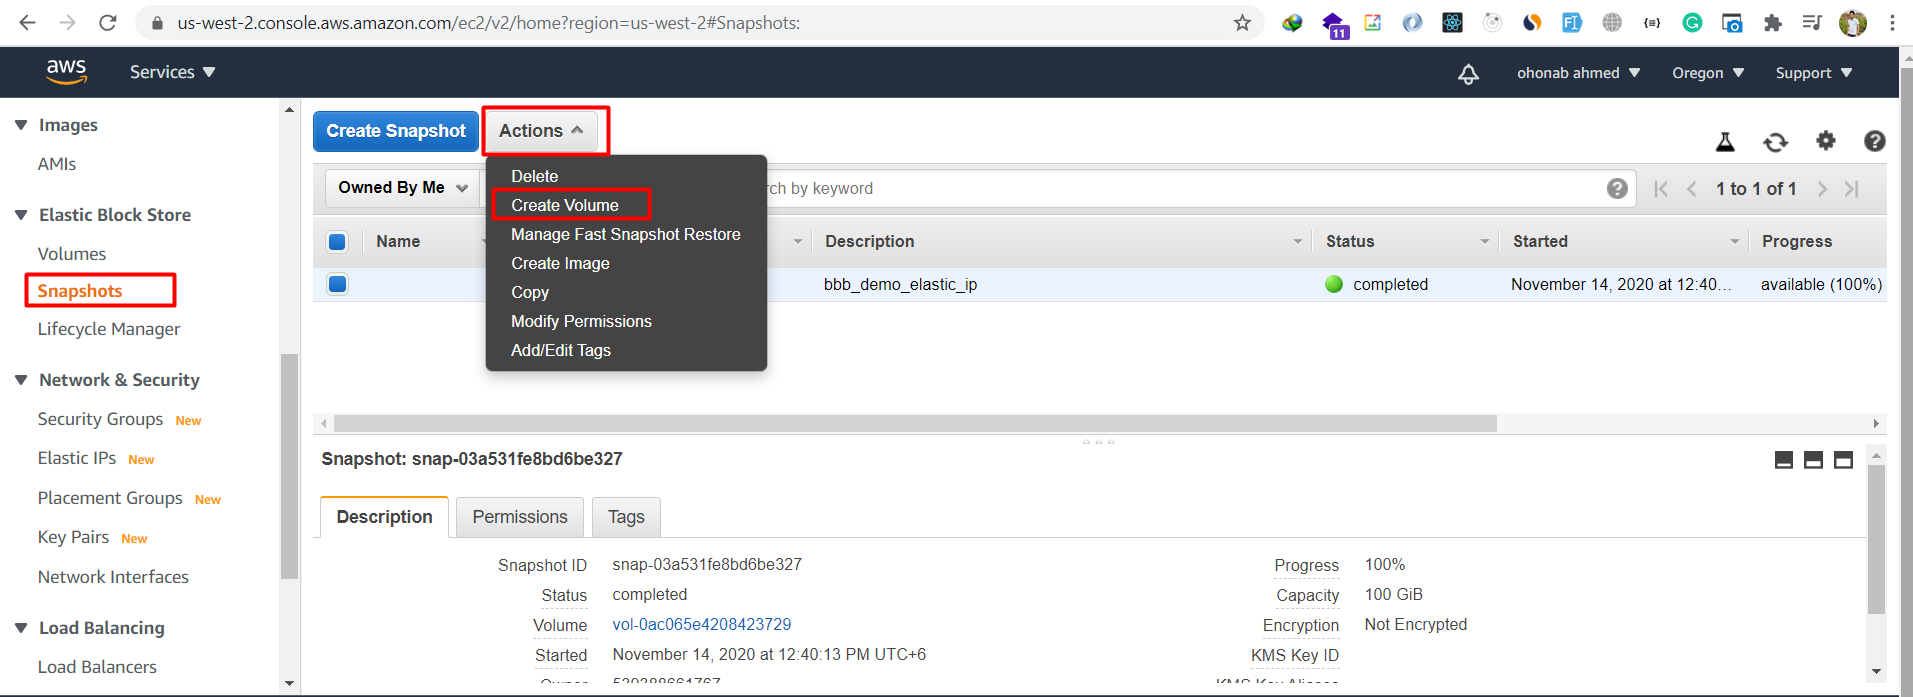Image resolution: width=1913 pixels, height=697 pixels.
Task: Click the Create Snapshot button
Action: (x=396, y=131)
